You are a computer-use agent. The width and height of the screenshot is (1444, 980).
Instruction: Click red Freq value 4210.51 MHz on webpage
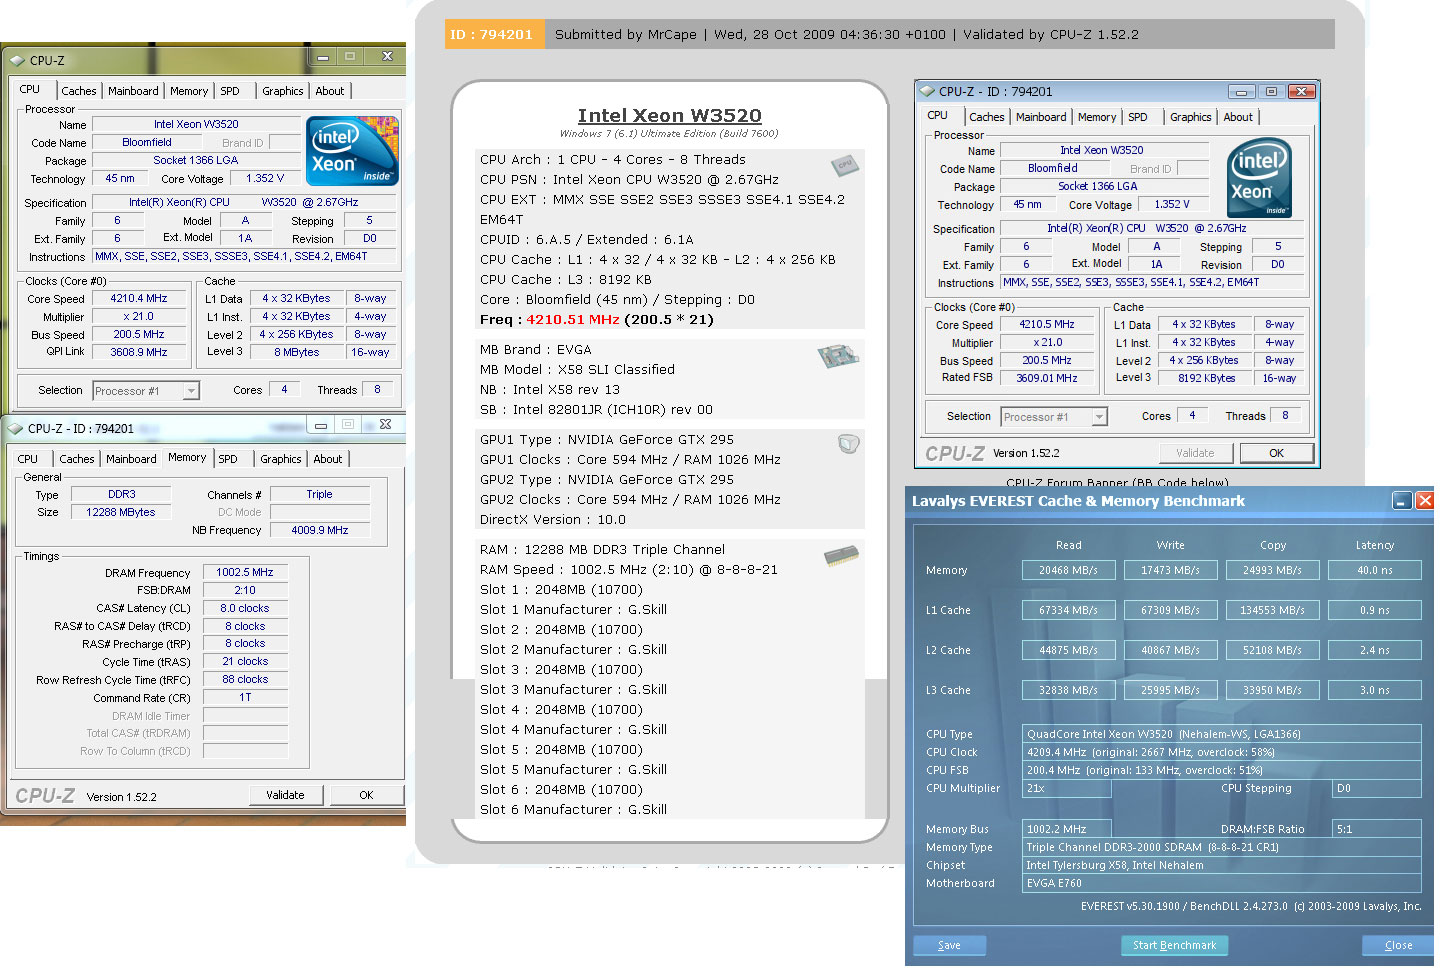coord(573,320)
